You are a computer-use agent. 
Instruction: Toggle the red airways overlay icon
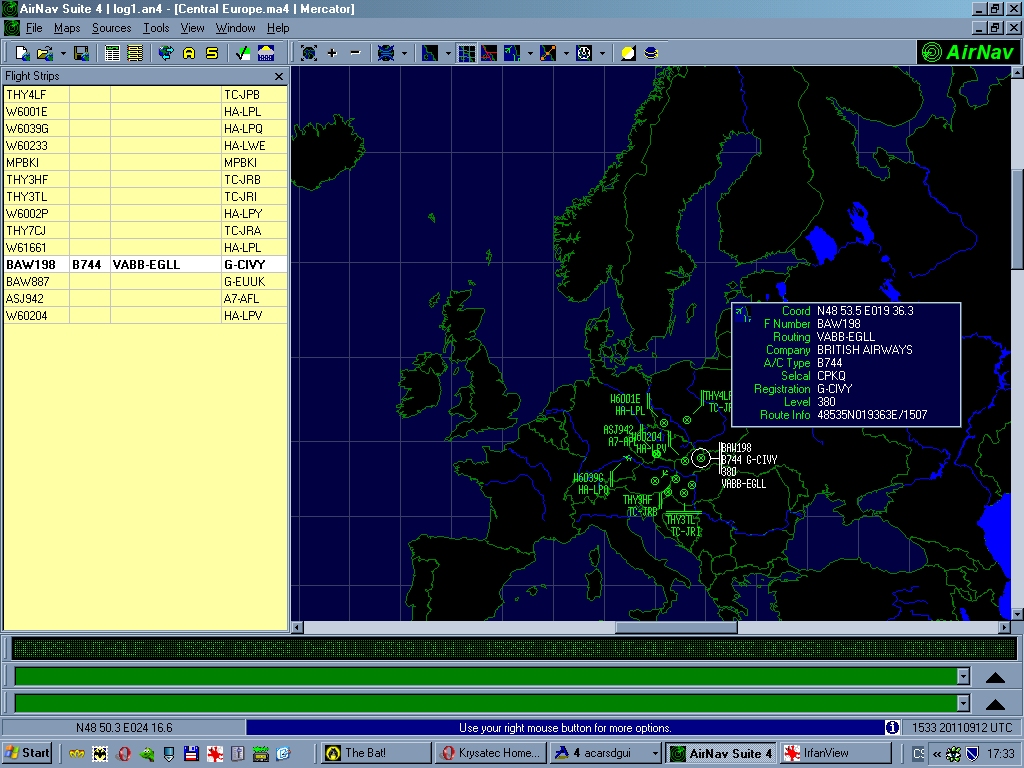pyautogui.click(x=488, y=53)
